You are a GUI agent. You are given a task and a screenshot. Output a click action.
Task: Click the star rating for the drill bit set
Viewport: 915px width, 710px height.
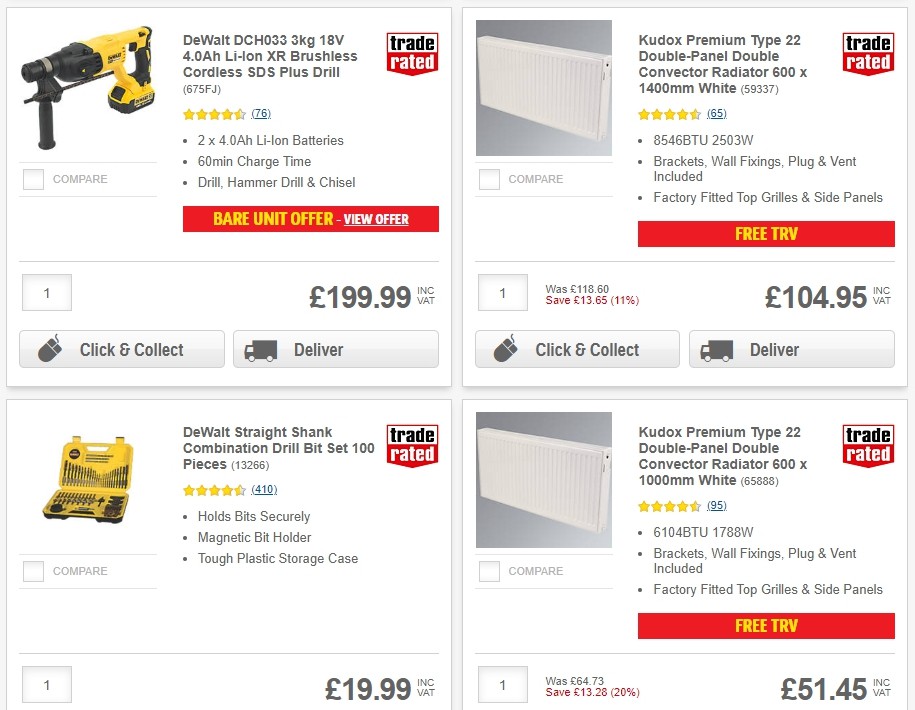210,490
